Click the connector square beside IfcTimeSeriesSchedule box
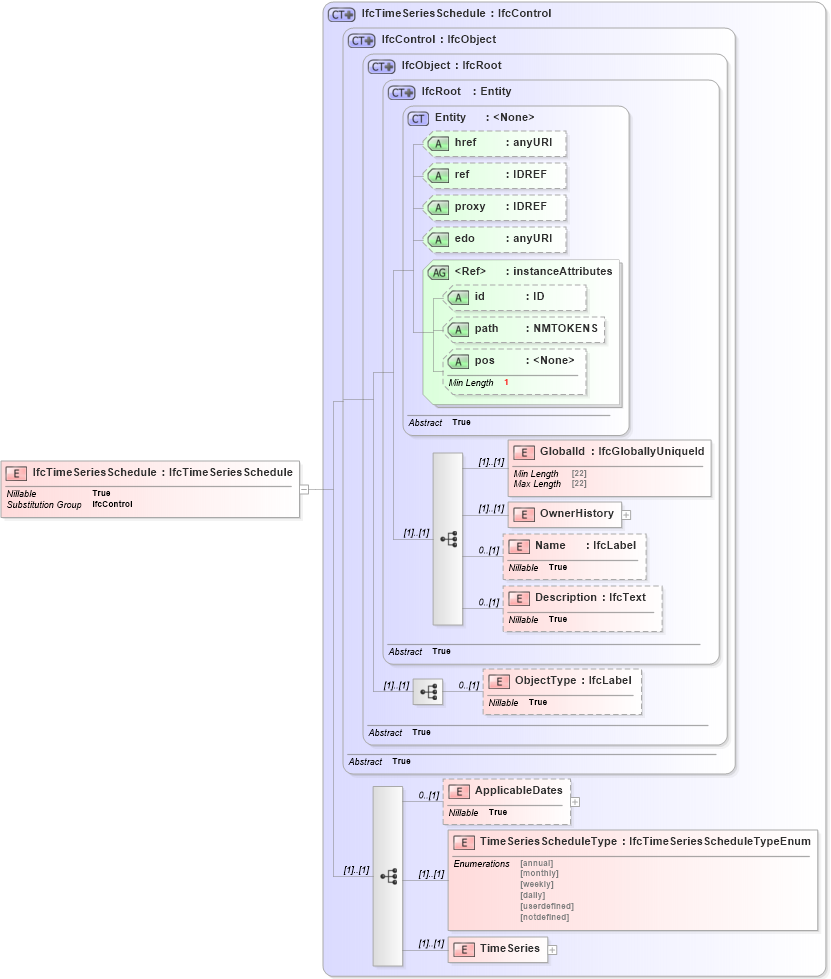 point(306,489)
